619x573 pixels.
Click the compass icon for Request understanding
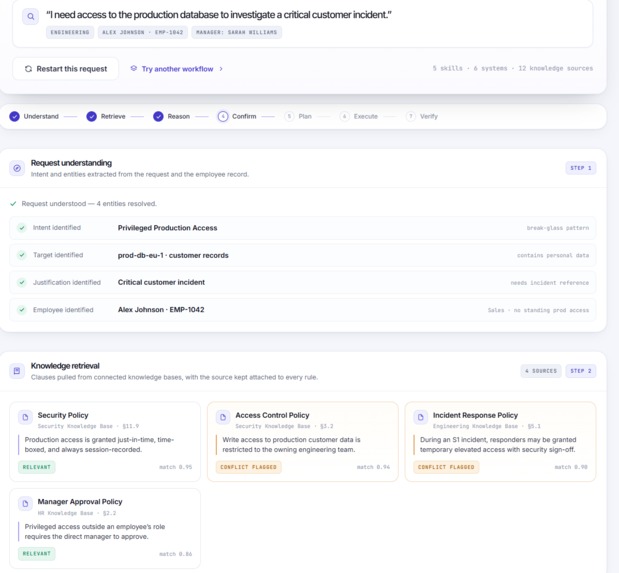pyautogui.click(x=17, y=168)
